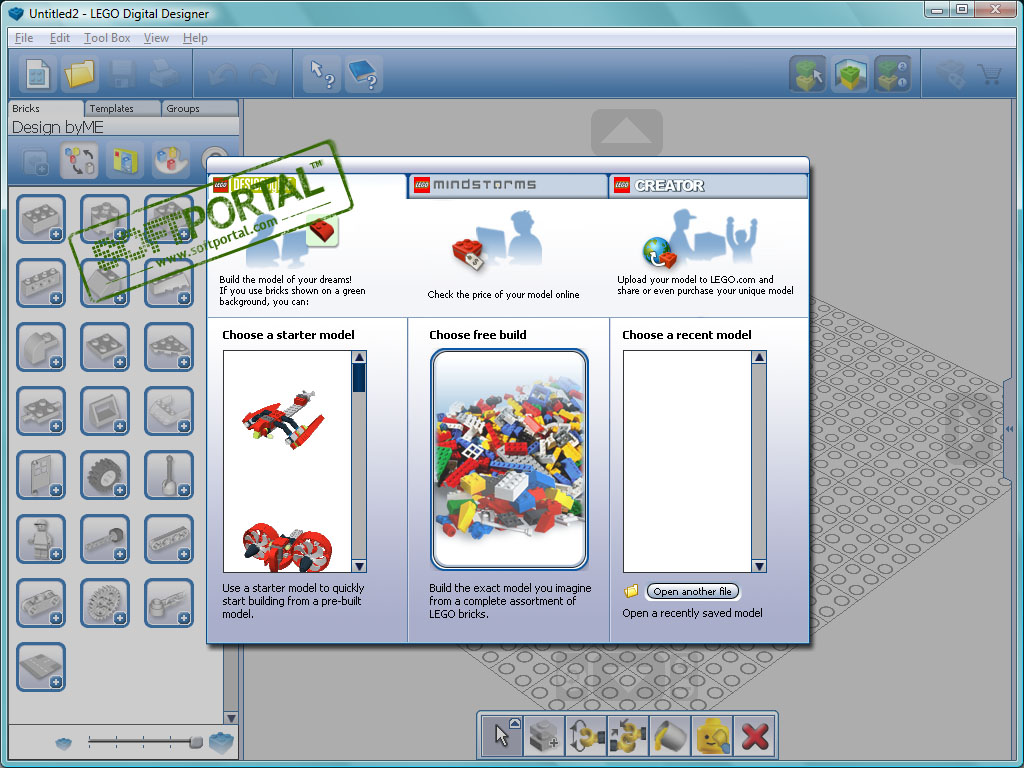Select the Paint bucket tool

tap(669, 735)
